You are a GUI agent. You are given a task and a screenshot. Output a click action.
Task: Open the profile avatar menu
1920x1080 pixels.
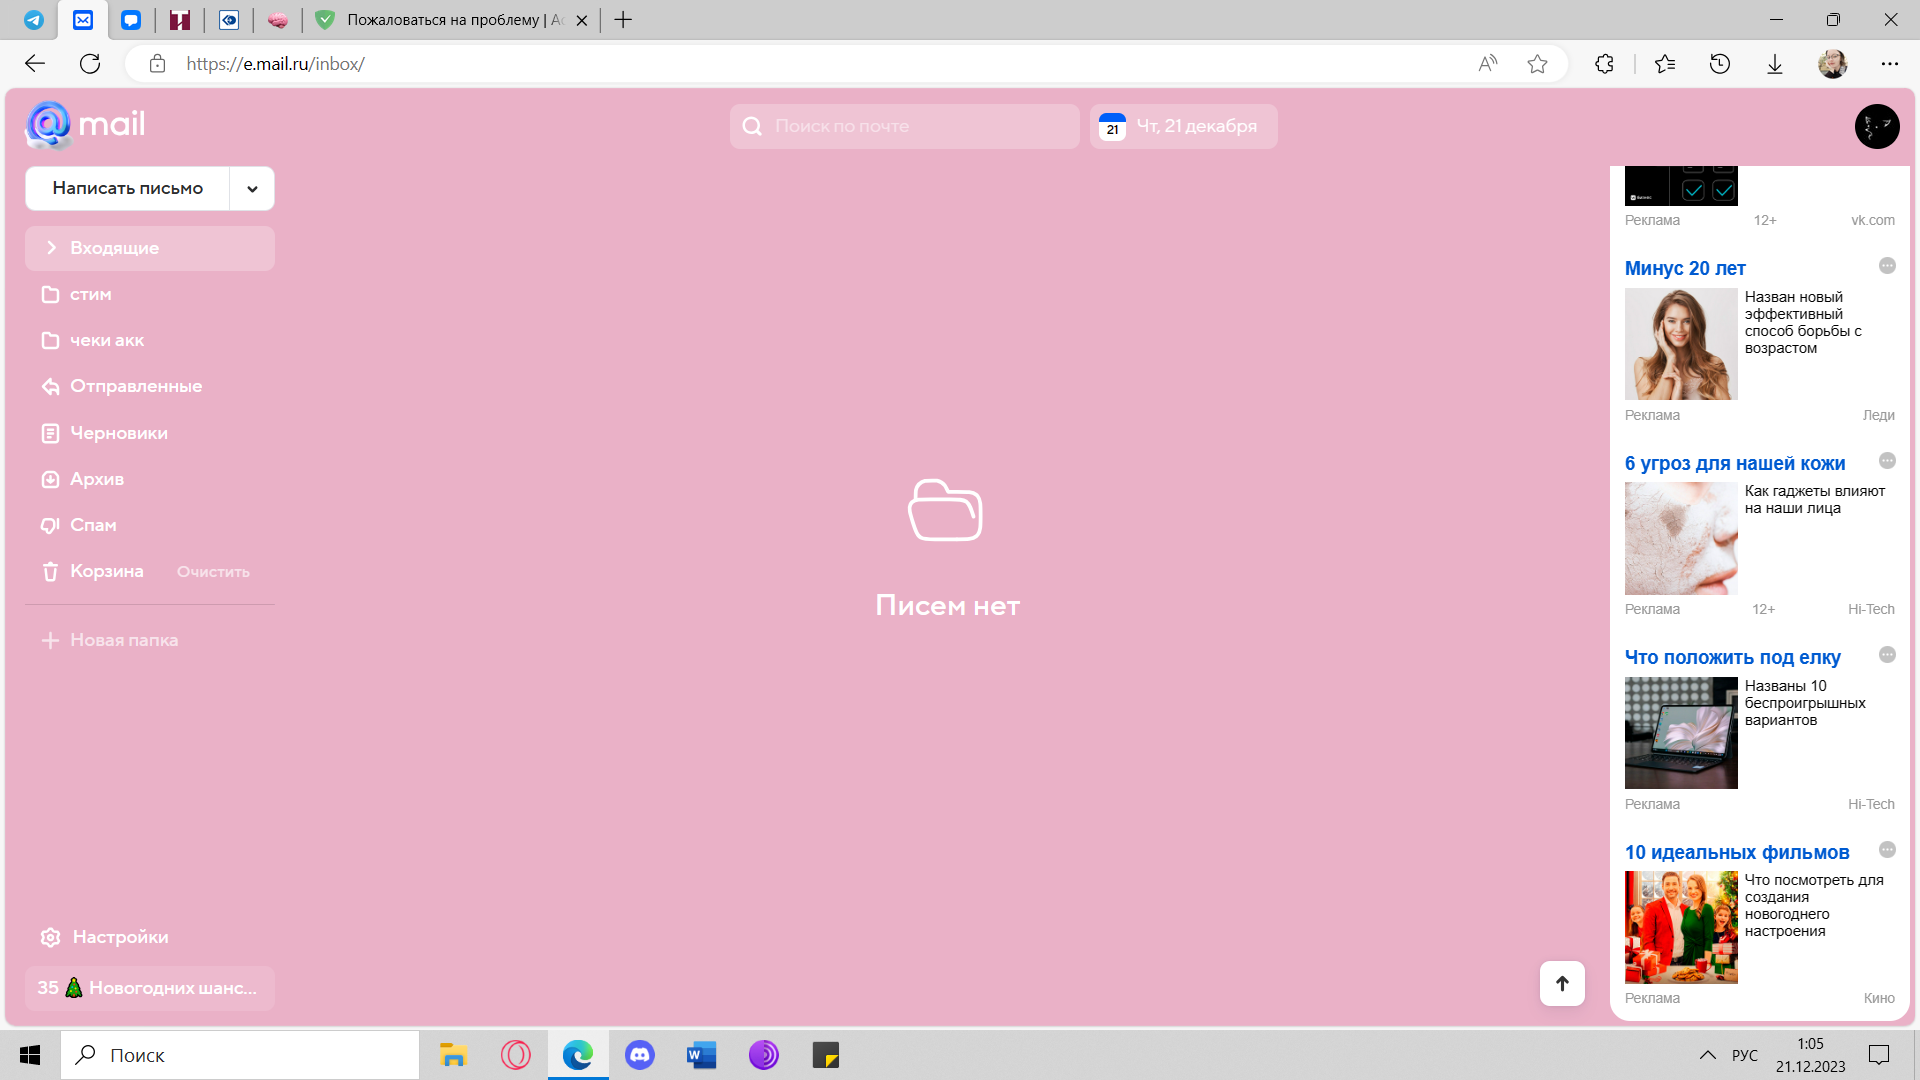click(1877, 126)
